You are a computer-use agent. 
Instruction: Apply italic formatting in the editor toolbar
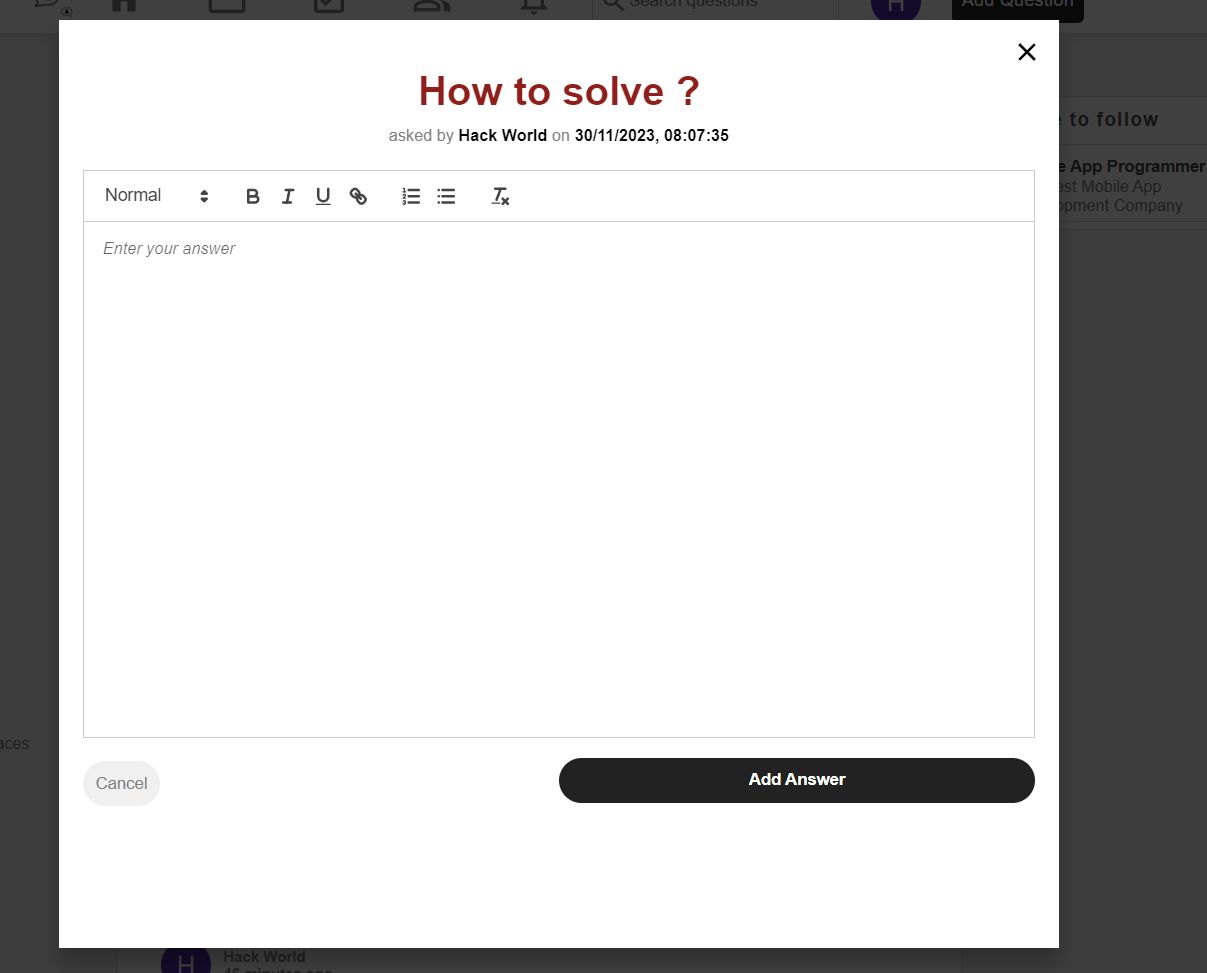(x=288, y=196)
